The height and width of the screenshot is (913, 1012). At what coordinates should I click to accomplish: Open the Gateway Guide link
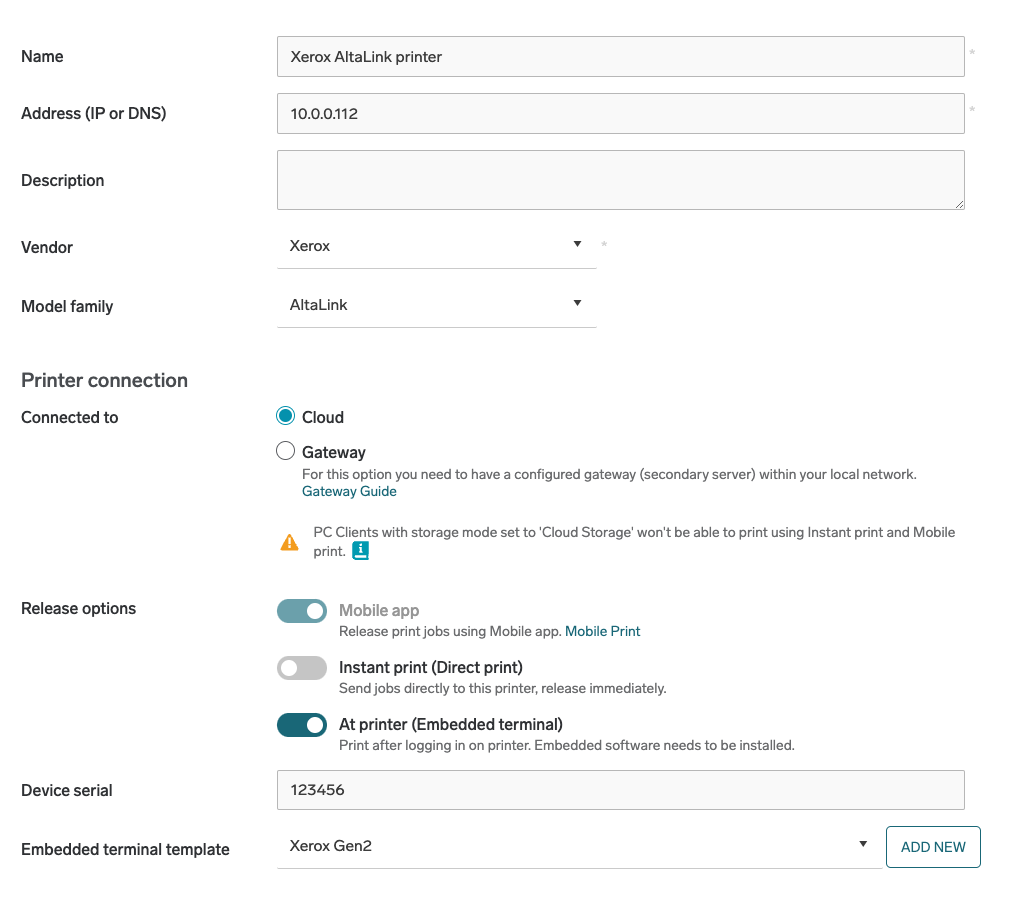(x=349, y=492)
